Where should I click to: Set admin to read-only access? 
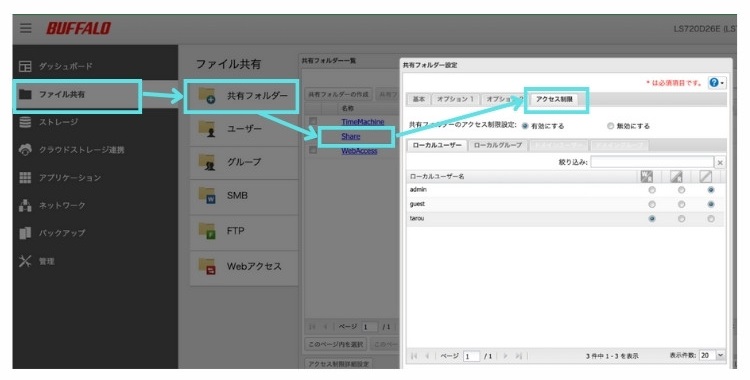click(681, 190)
